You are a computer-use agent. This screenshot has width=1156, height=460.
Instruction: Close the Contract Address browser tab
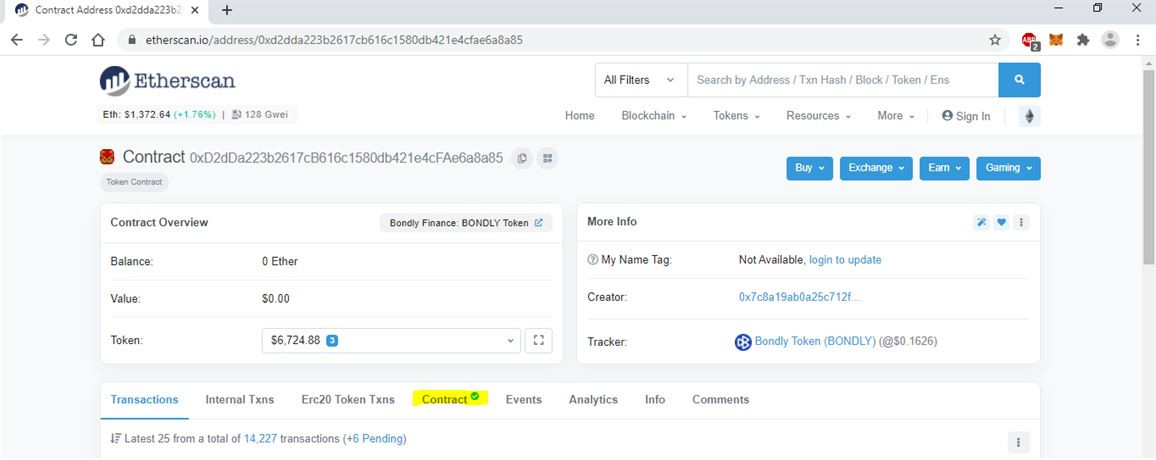(195, 10)
